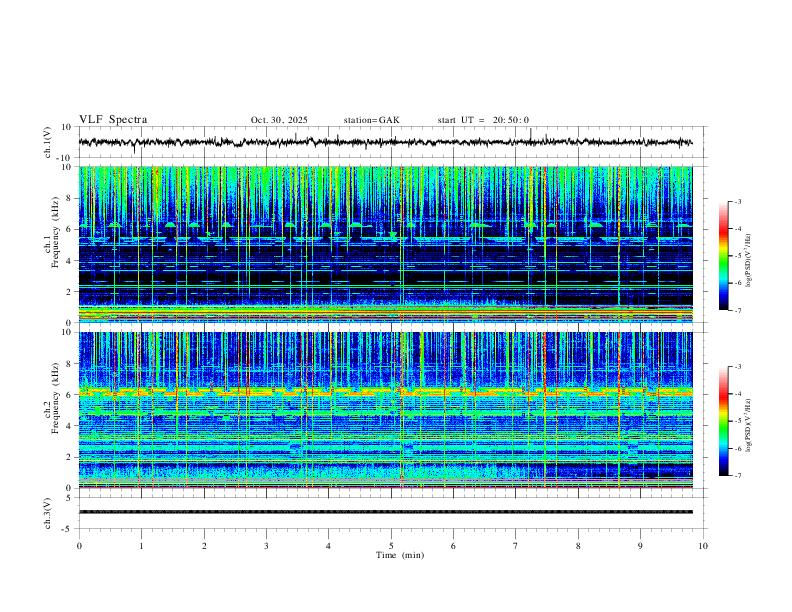The height and width of the screenshot is (612, 792).
Task: Click the 'VLF Spectra' title text
Action: tap(113, 120)
